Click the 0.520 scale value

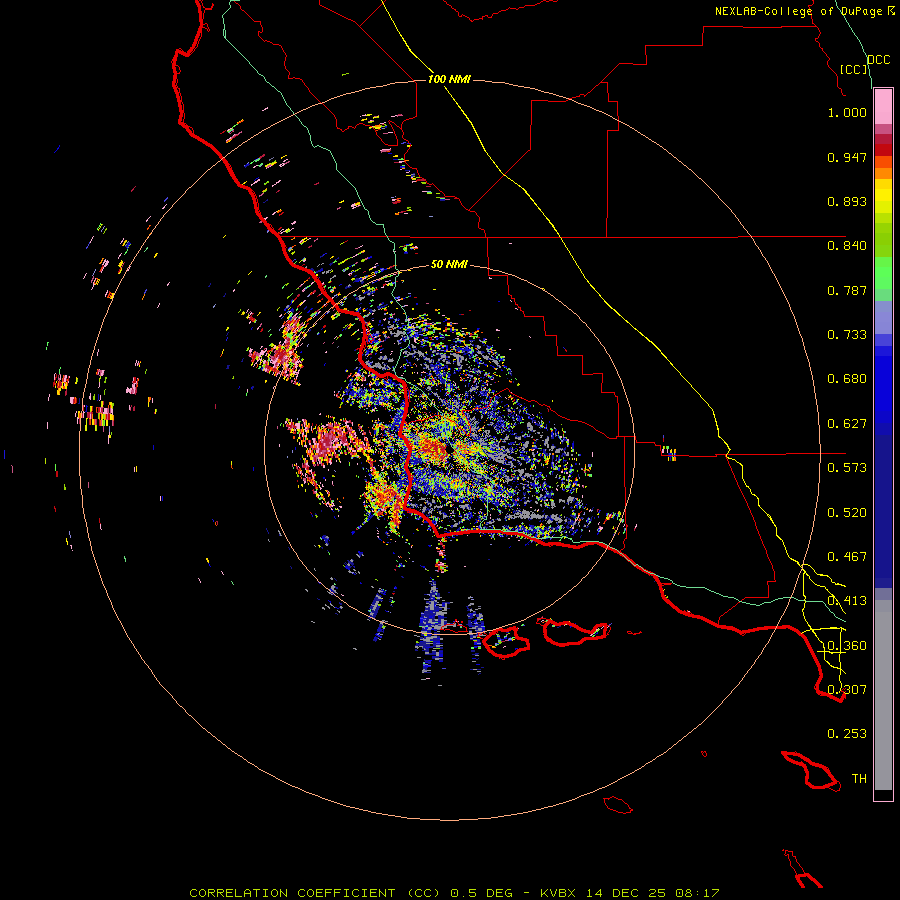pos(847,513)
